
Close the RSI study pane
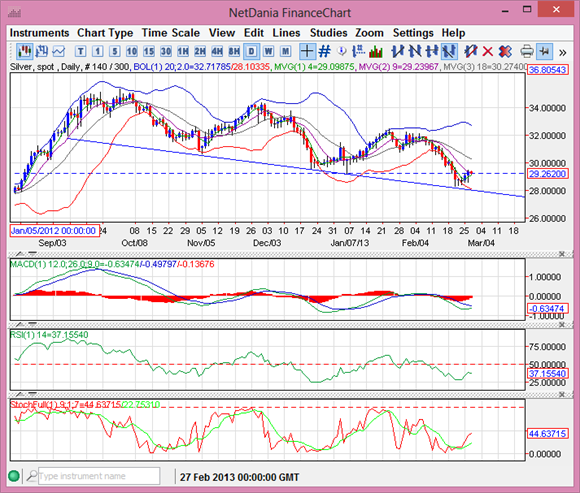562,324
